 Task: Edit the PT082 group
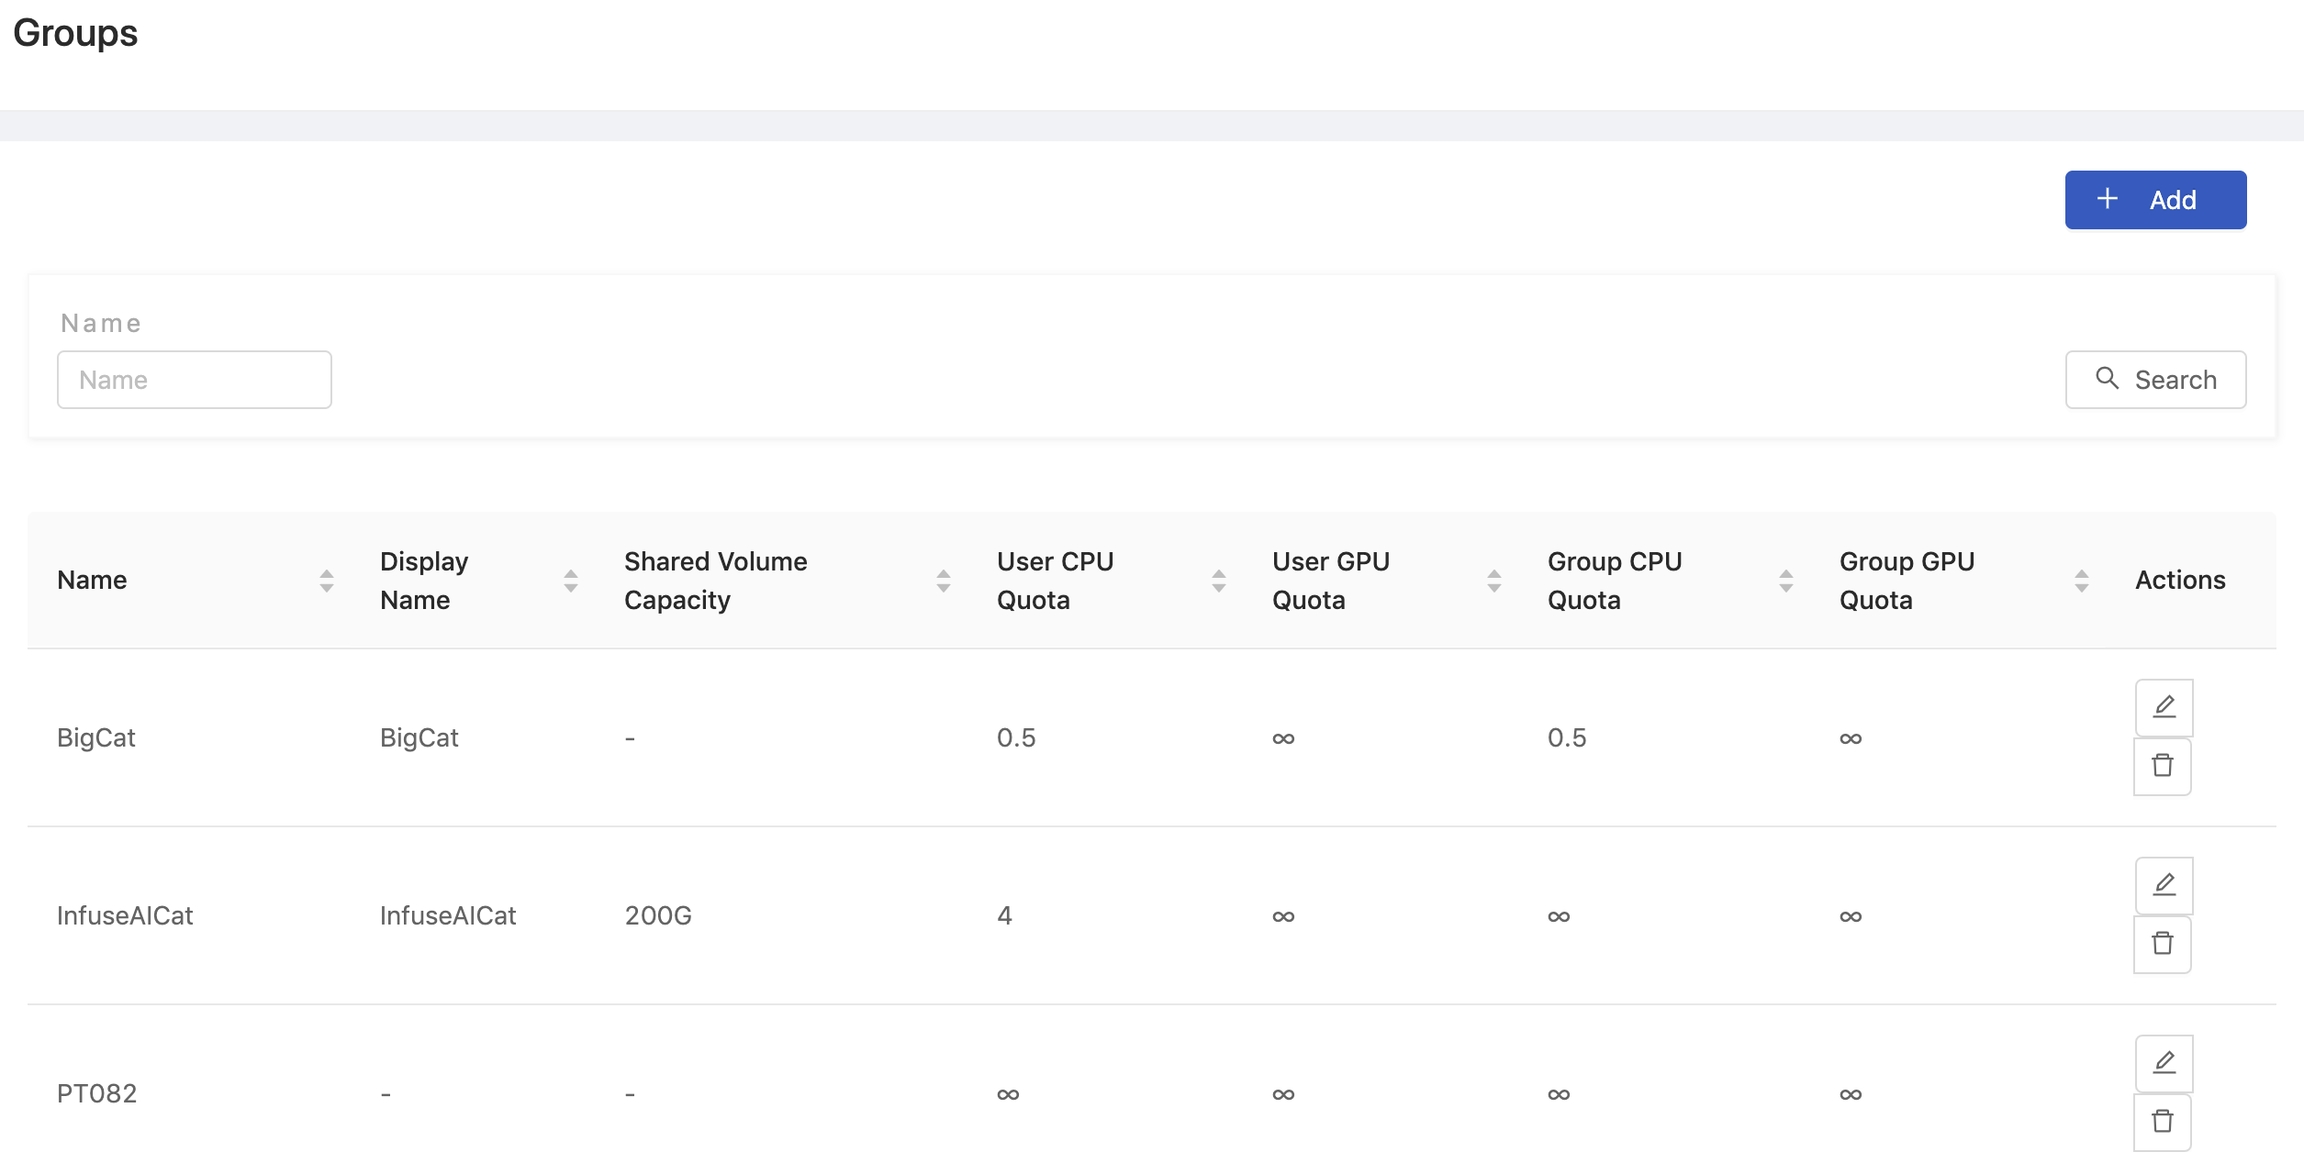[x=2164, y=1063]
